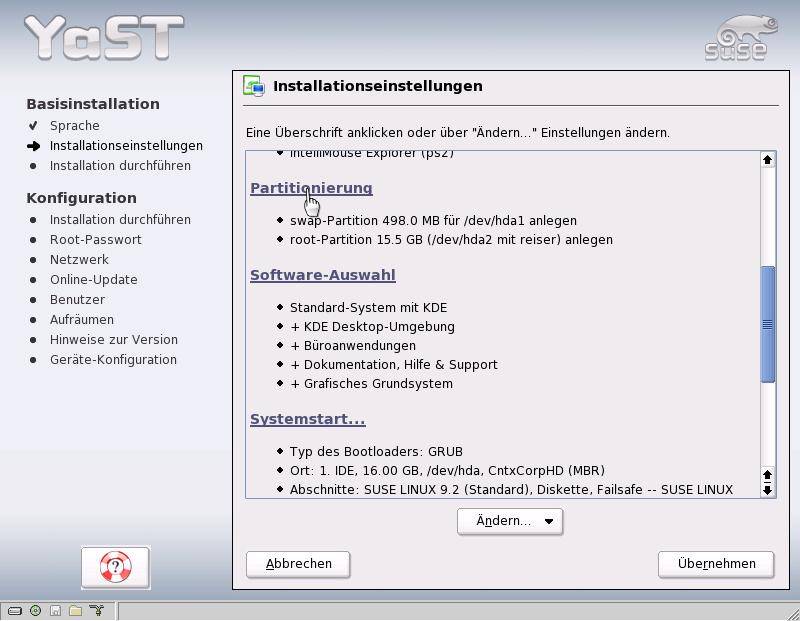This screenshot has height=621, width=800.
Task: Click the Abschnitte: SUSE LINUX 9.2 entry
Action: 511,490
